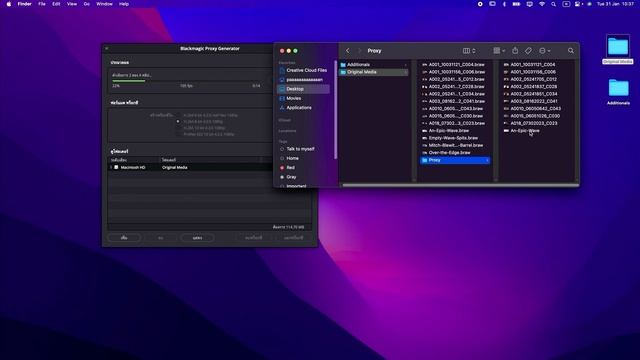
Task: Click the rightmost bottom button in Proxy Generator
Action: point(293,238)
